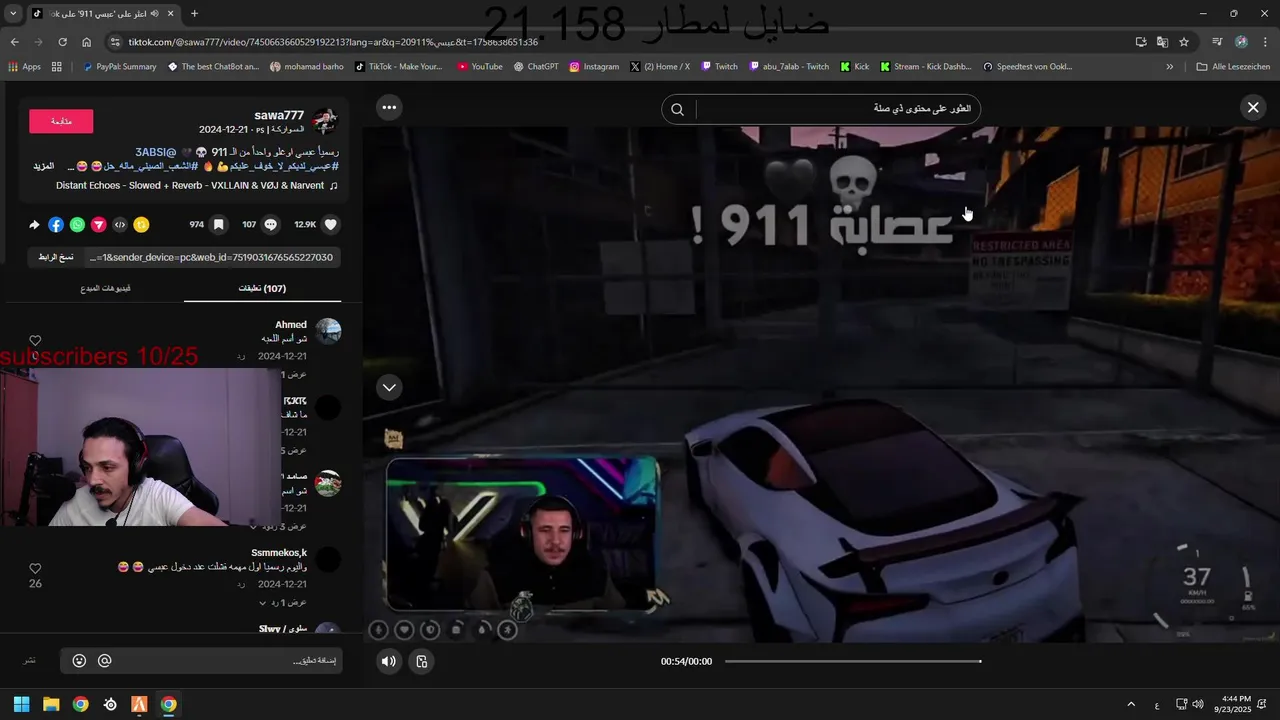Reload the page in Chrome
The height and width of the screenshot is (720, 1280).
[x=62, y=42]
